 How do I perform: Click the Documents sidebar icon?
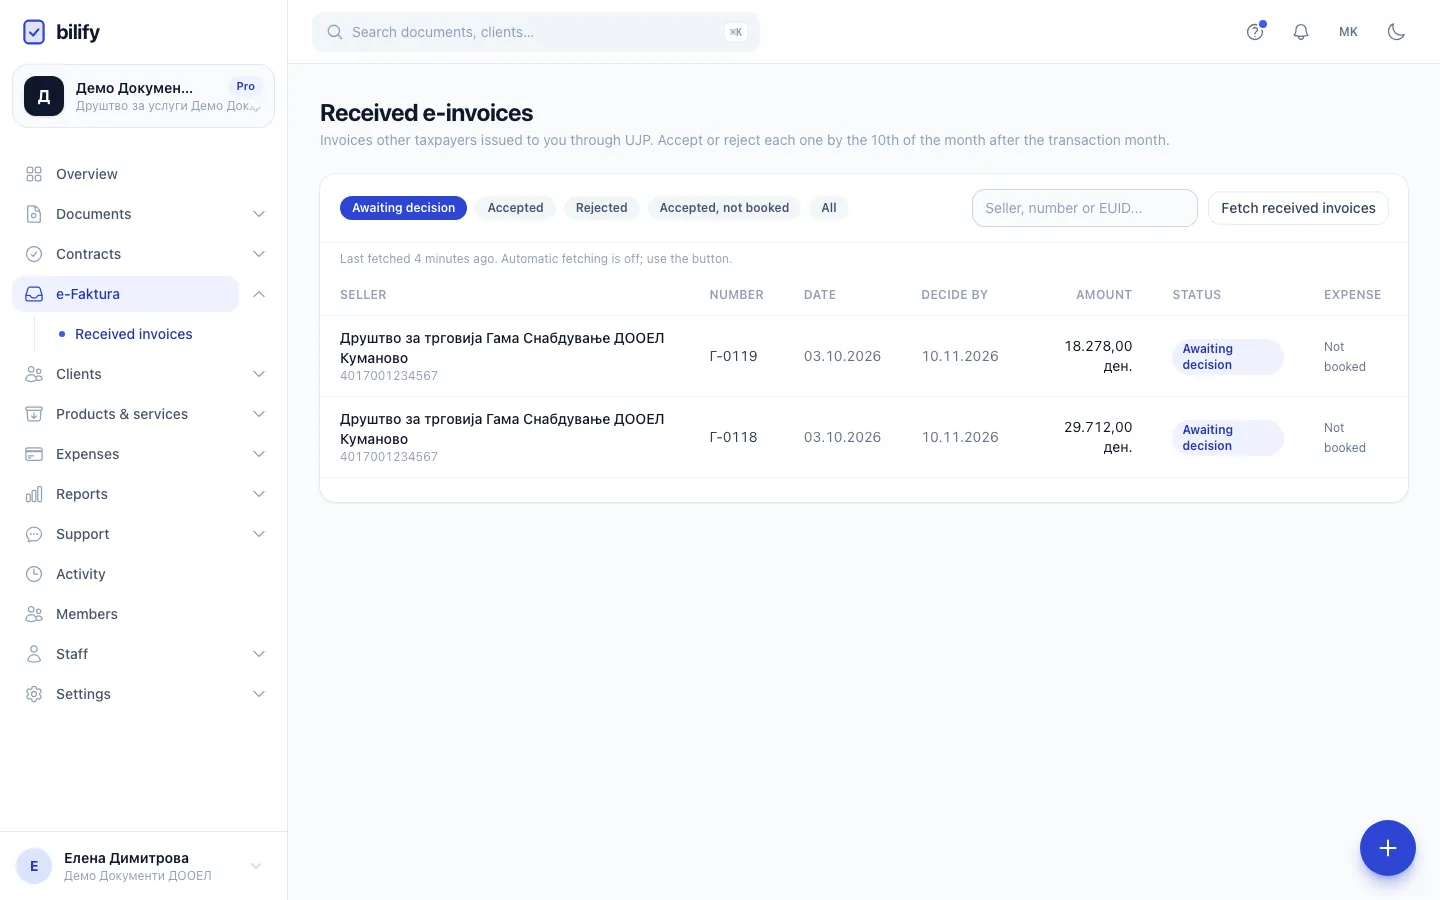(34, 214)
